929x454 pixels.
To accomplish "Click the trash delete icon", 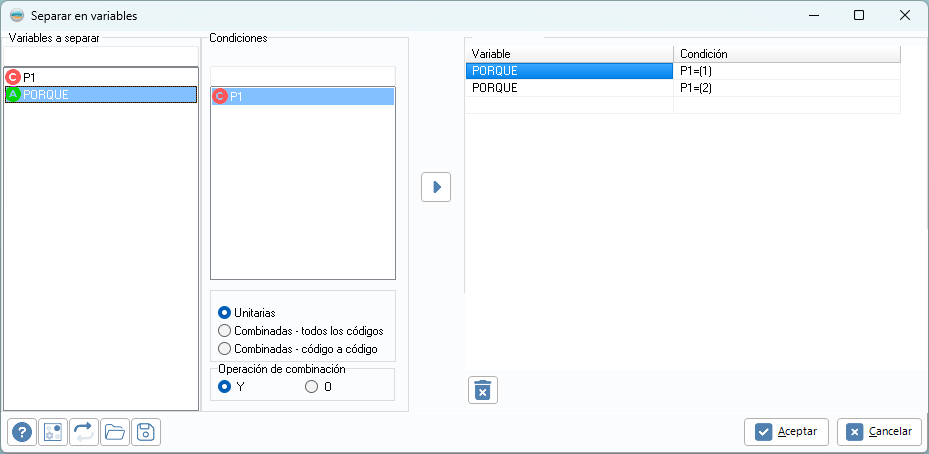I will coord(482,390).
